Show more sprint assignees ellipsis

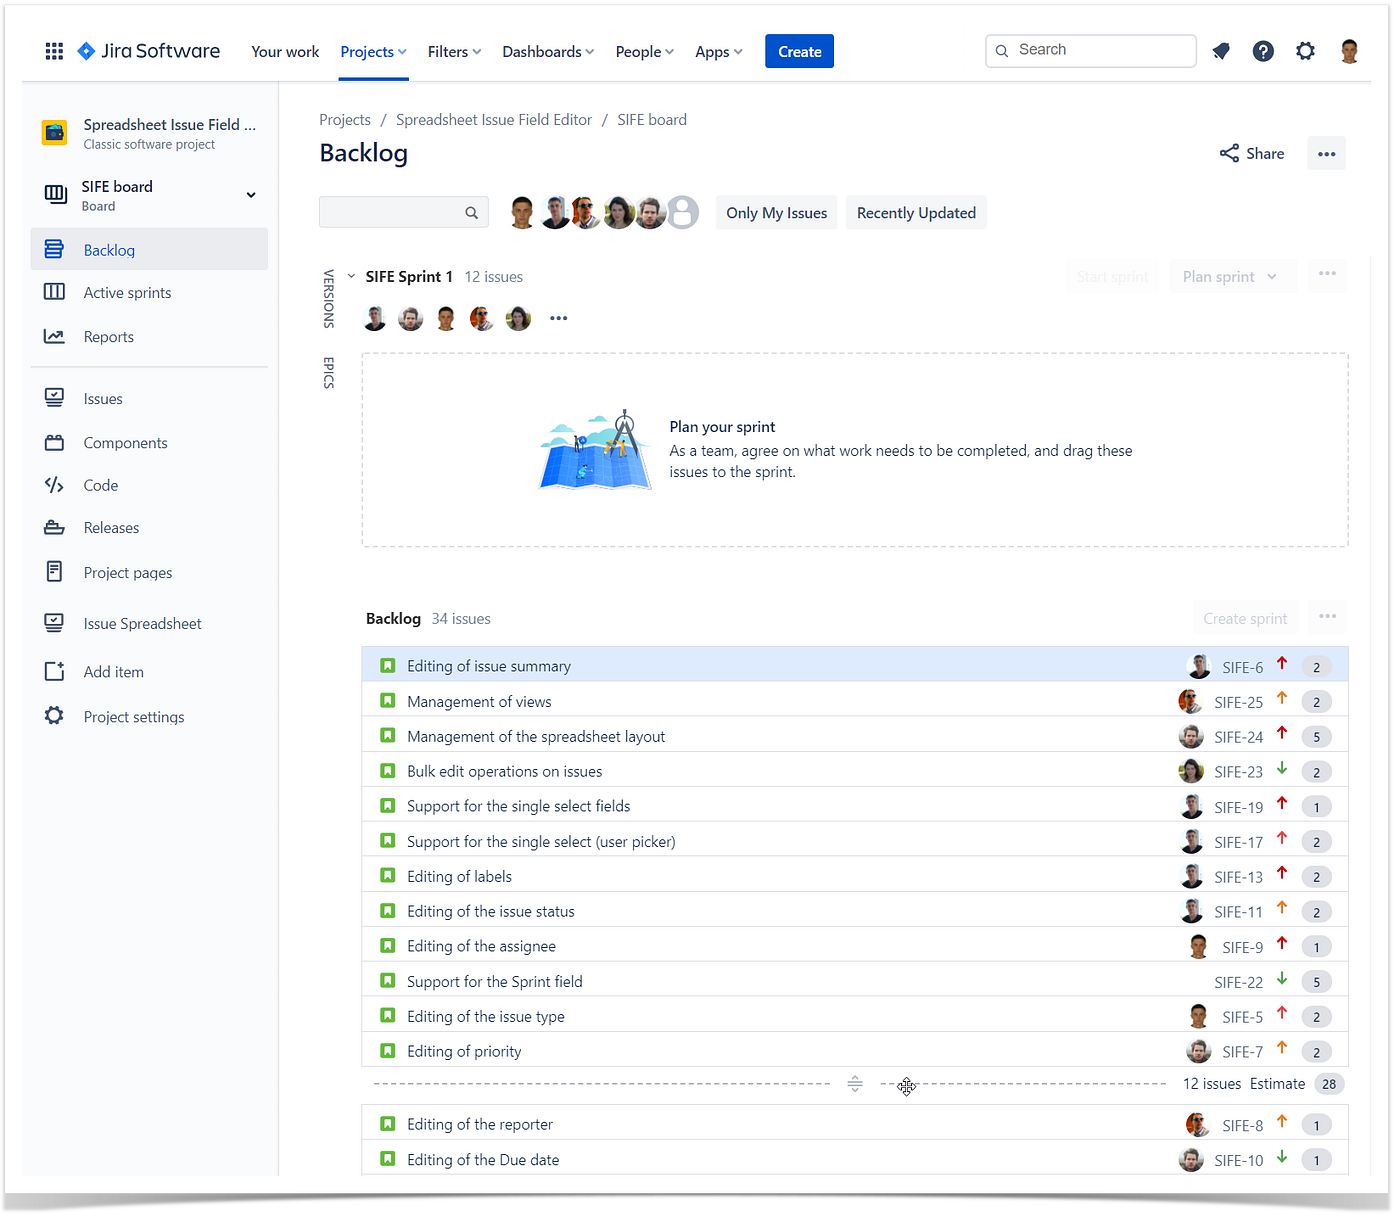point(558,318)
